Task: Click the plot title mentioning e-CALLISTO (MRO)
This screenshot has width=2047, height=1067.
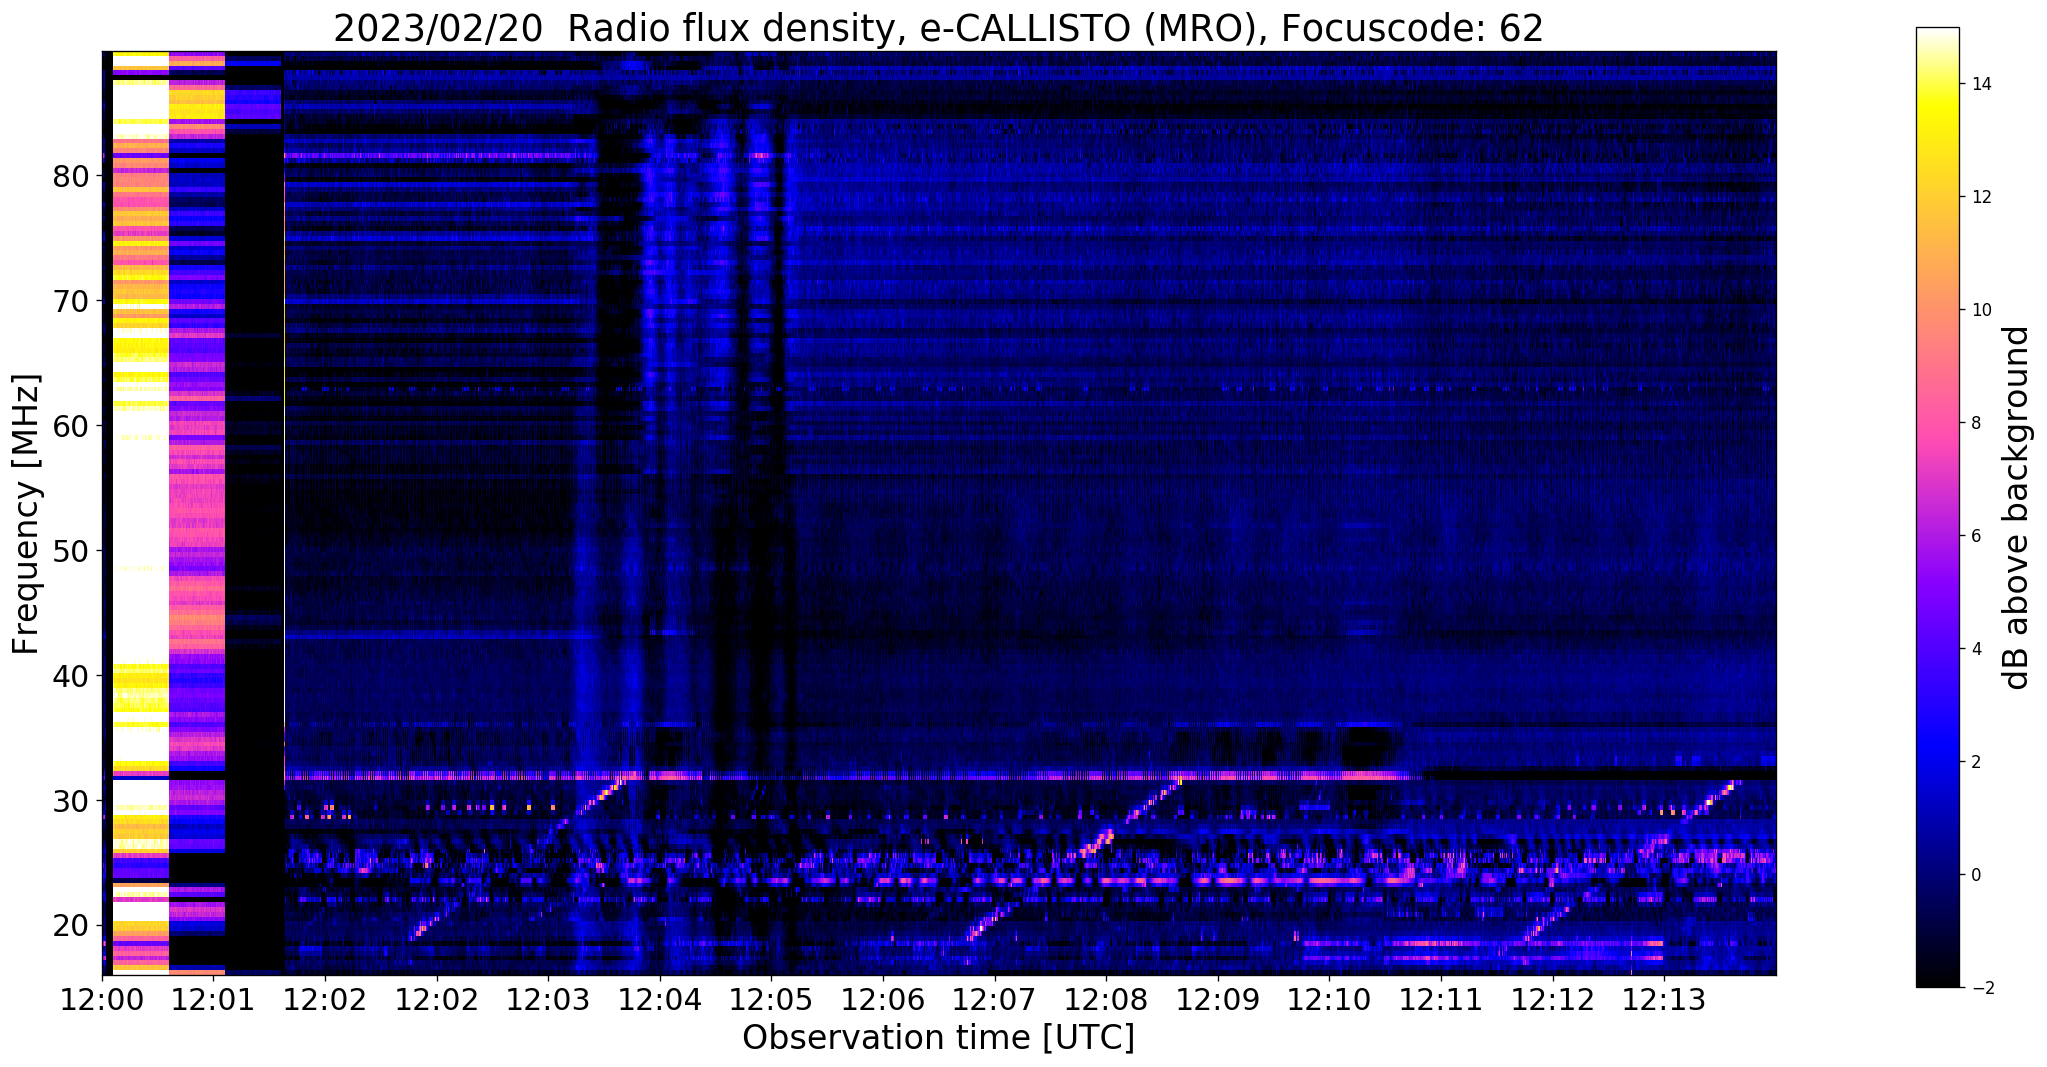Action: point(938,29)
